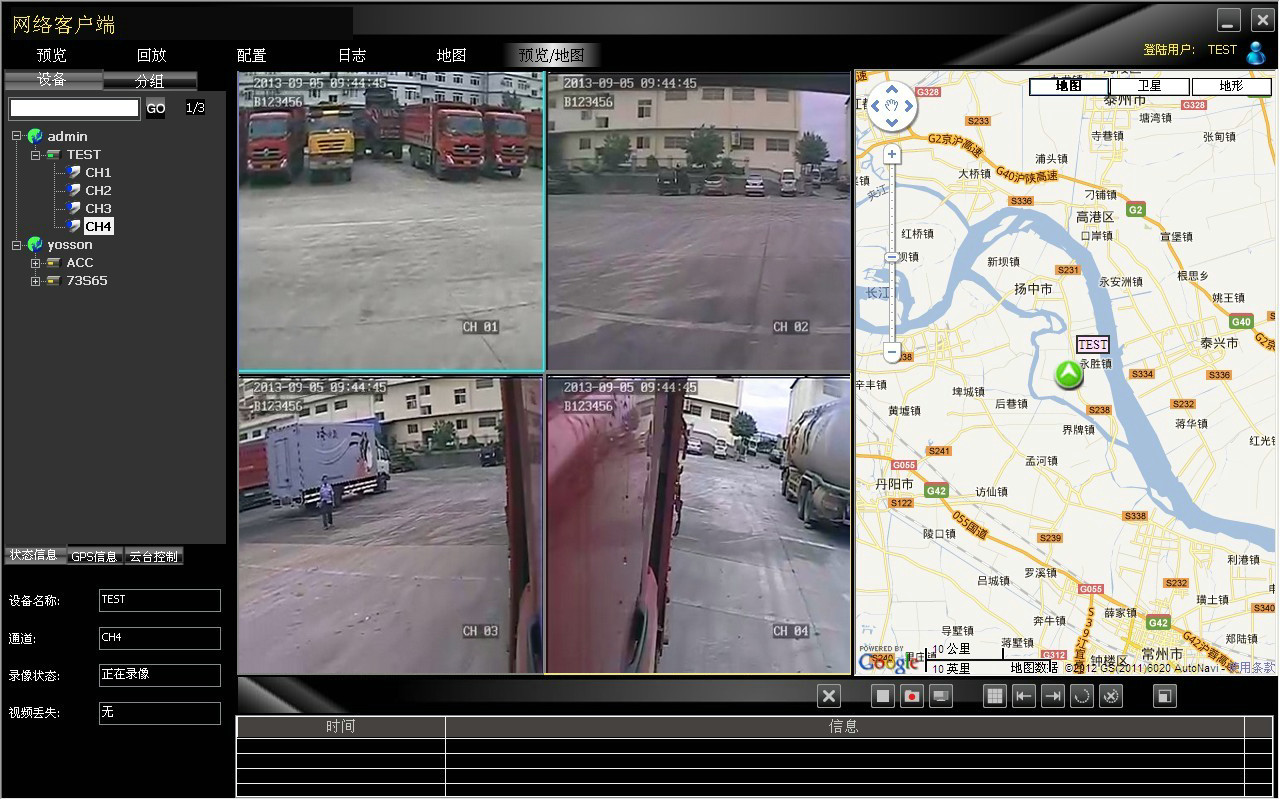The height and width of the screenshot is (800, 1280).
Task: Switch map to 卫星 satellite view
Action: [x=1149, y=86]
